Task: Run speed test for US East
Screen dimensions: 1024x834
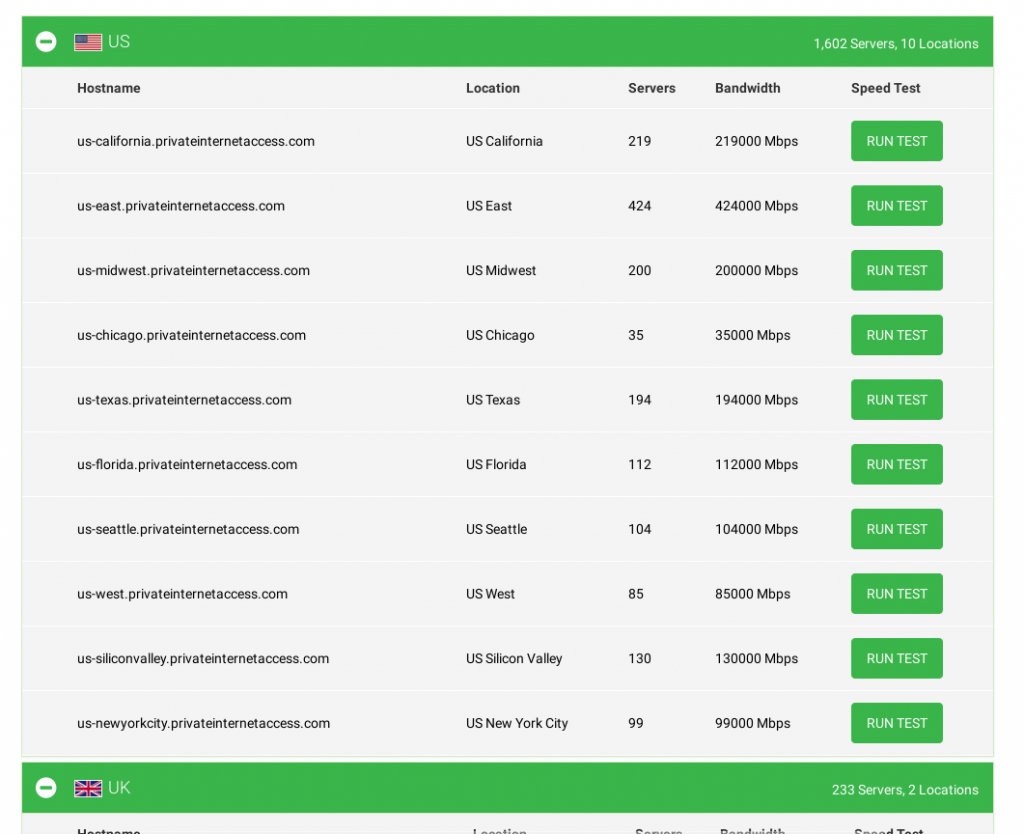Action: coord(897,206)
